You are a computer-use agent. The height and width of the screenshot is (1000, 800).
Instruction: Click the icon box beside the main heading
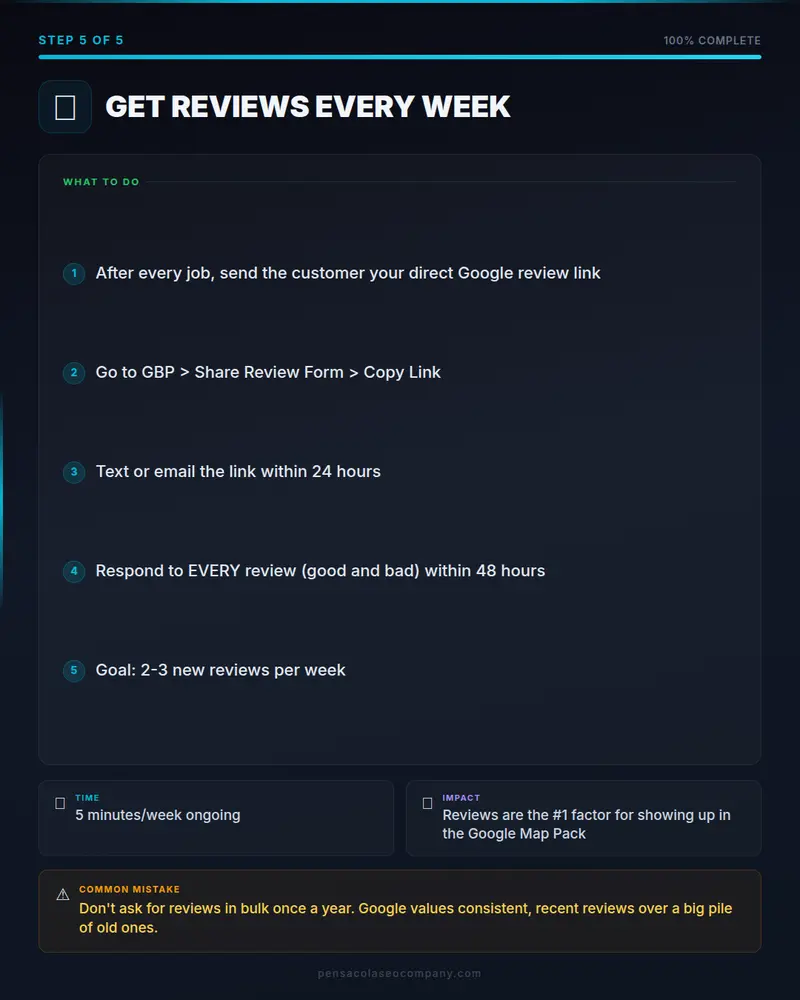(x=65, y=107)
